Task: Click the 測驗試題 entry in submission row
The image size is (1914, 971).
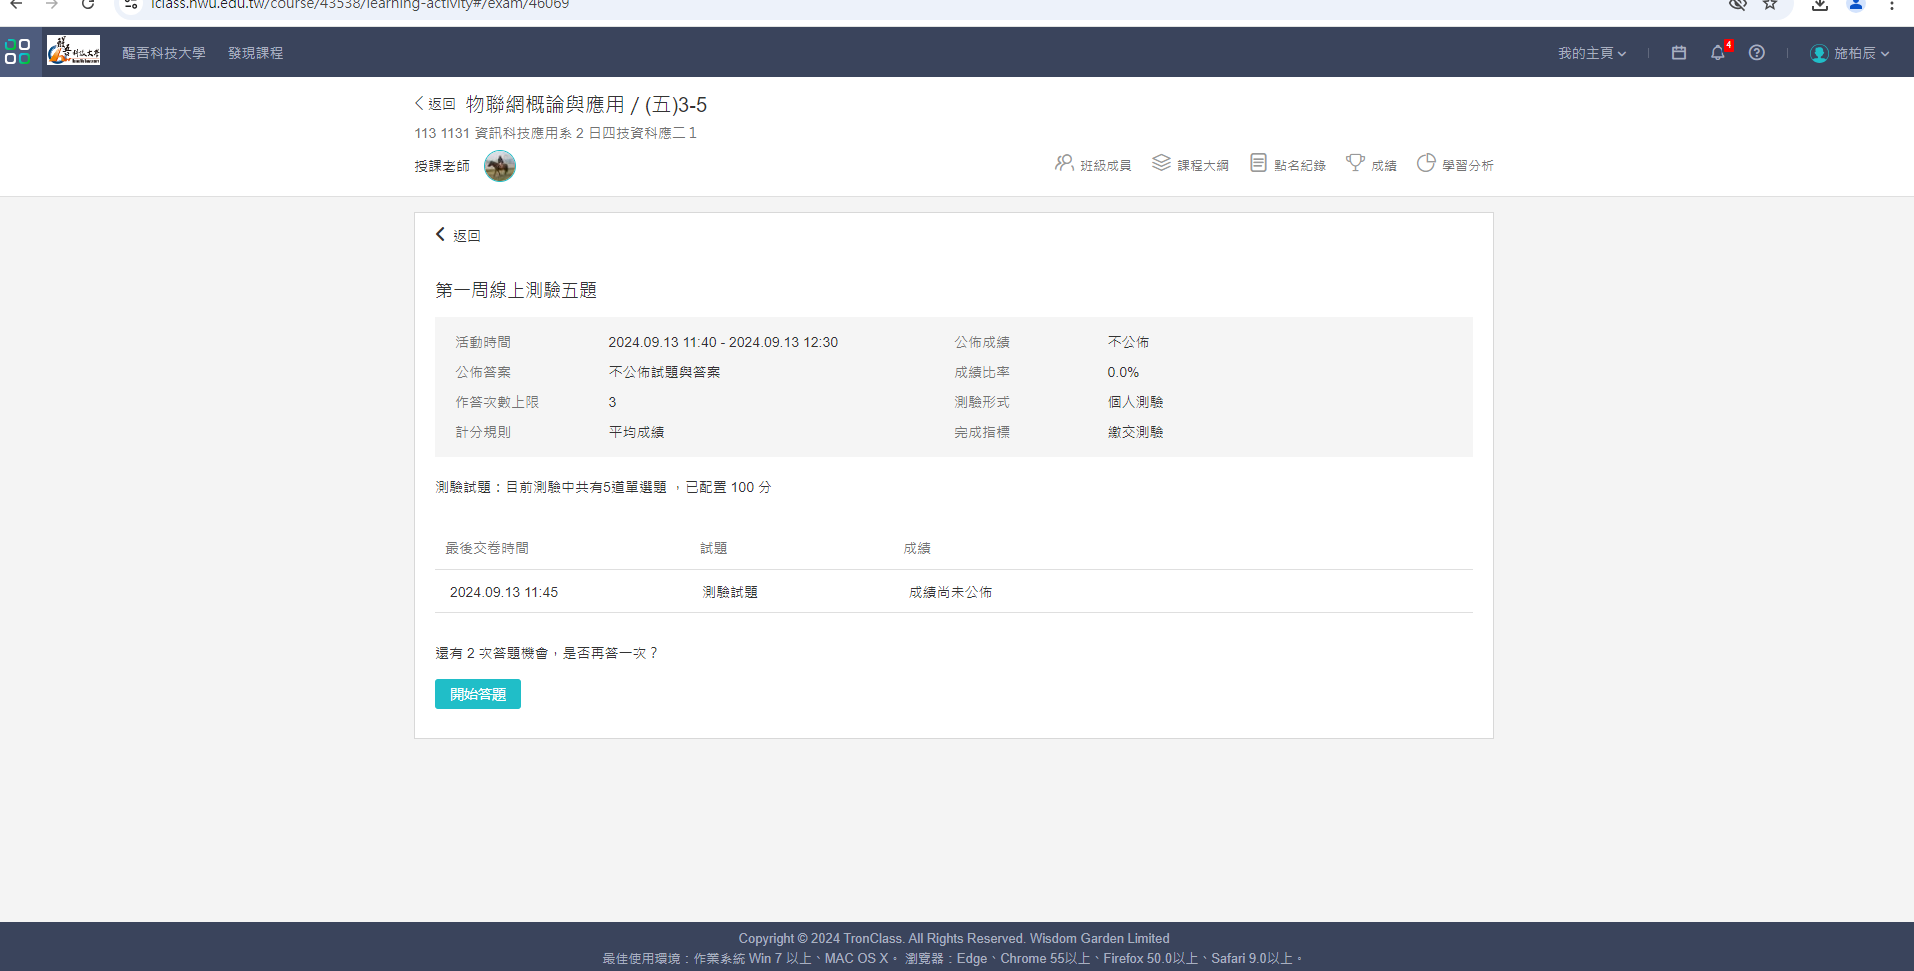Action: click(x=730, y=592)
